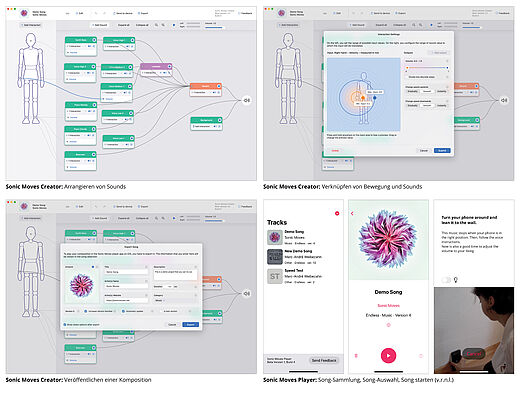Viewport: 520px width, 393px height.
Task: Select the orange handle on the body map
Action: tap(363, 98)
